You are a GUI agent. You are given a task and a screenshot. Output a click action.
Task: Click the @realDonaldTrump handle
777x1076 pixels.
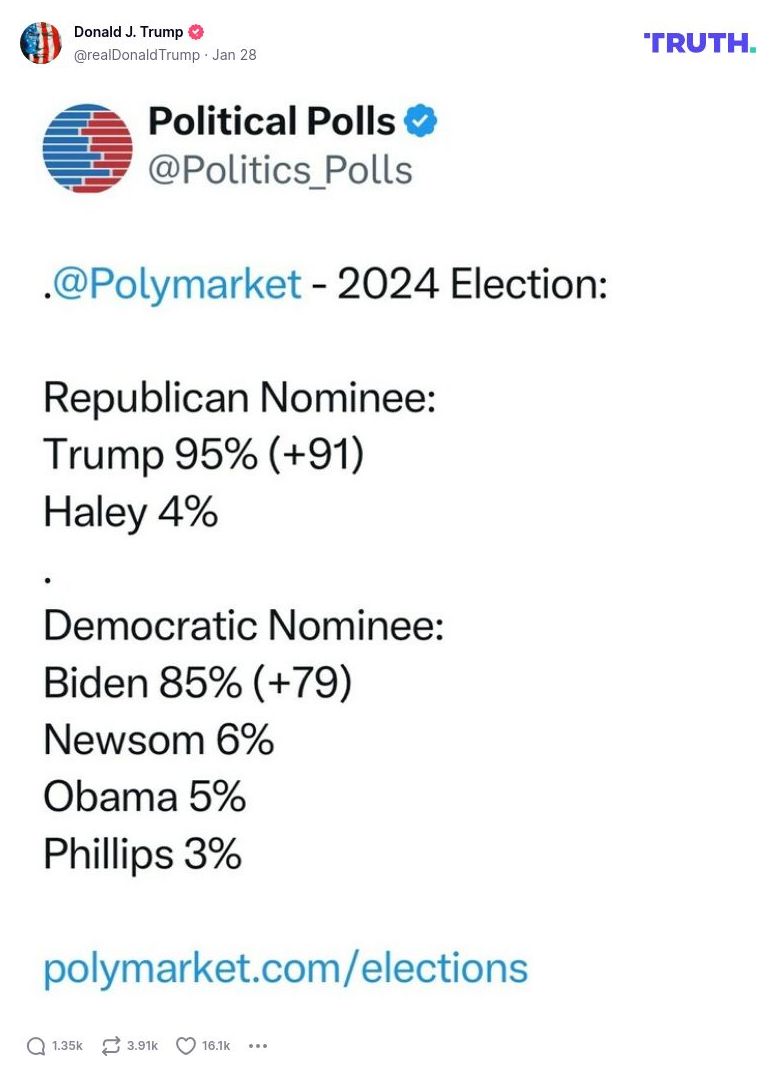coord(136,55)
